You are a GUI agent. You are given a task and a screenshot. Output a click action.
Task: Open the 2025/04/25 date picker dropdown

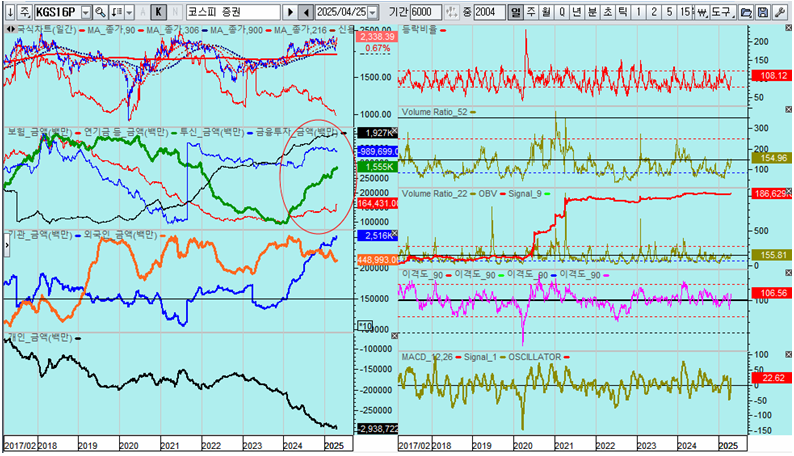372,11
